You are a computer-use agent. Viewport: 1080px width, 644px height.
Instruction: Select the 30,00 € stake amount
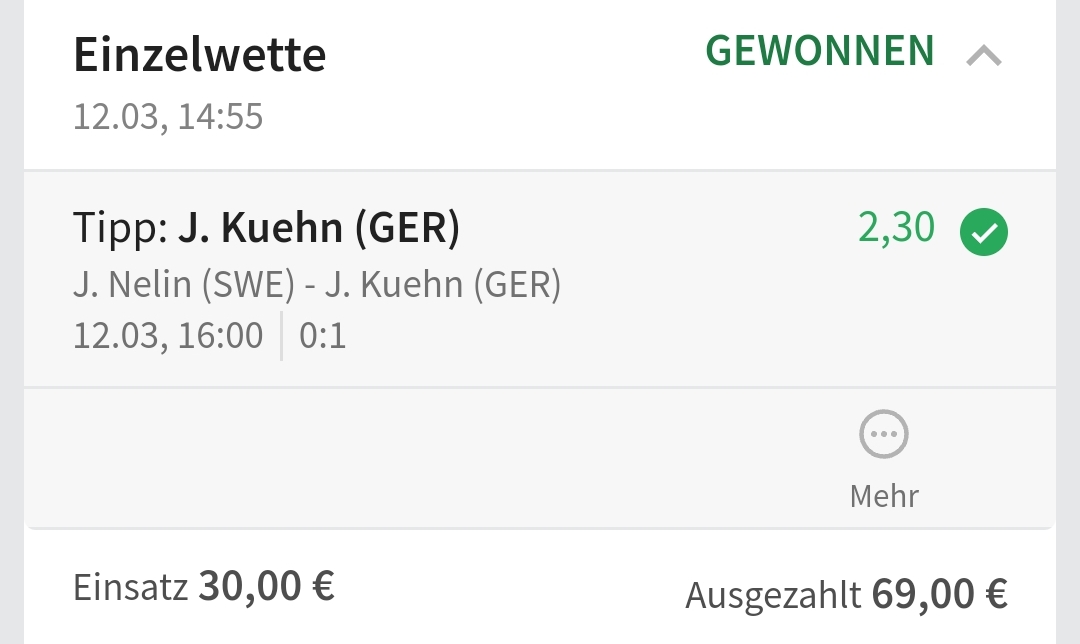[267, 586]
